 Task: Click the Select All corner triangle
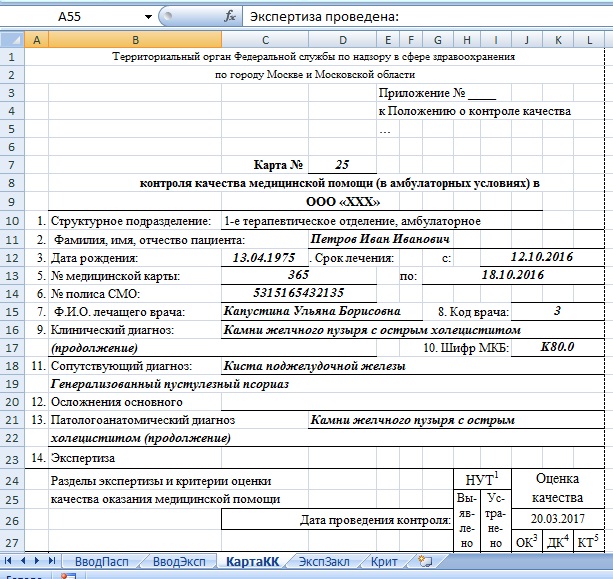[x=12, y=40]
